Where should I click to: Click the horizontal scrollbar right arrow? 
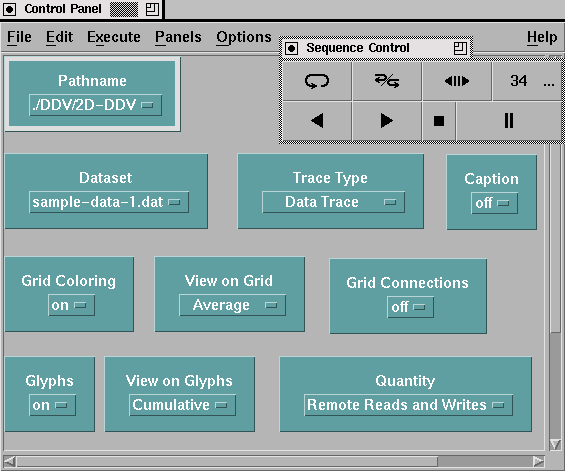click(538, 461)
